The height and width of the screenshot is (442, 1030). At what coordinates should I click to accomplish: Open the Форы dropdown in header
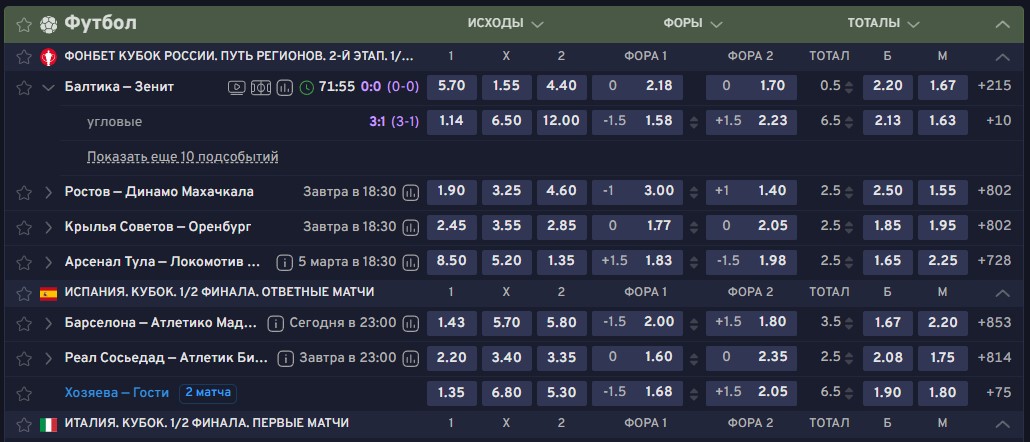692,23
